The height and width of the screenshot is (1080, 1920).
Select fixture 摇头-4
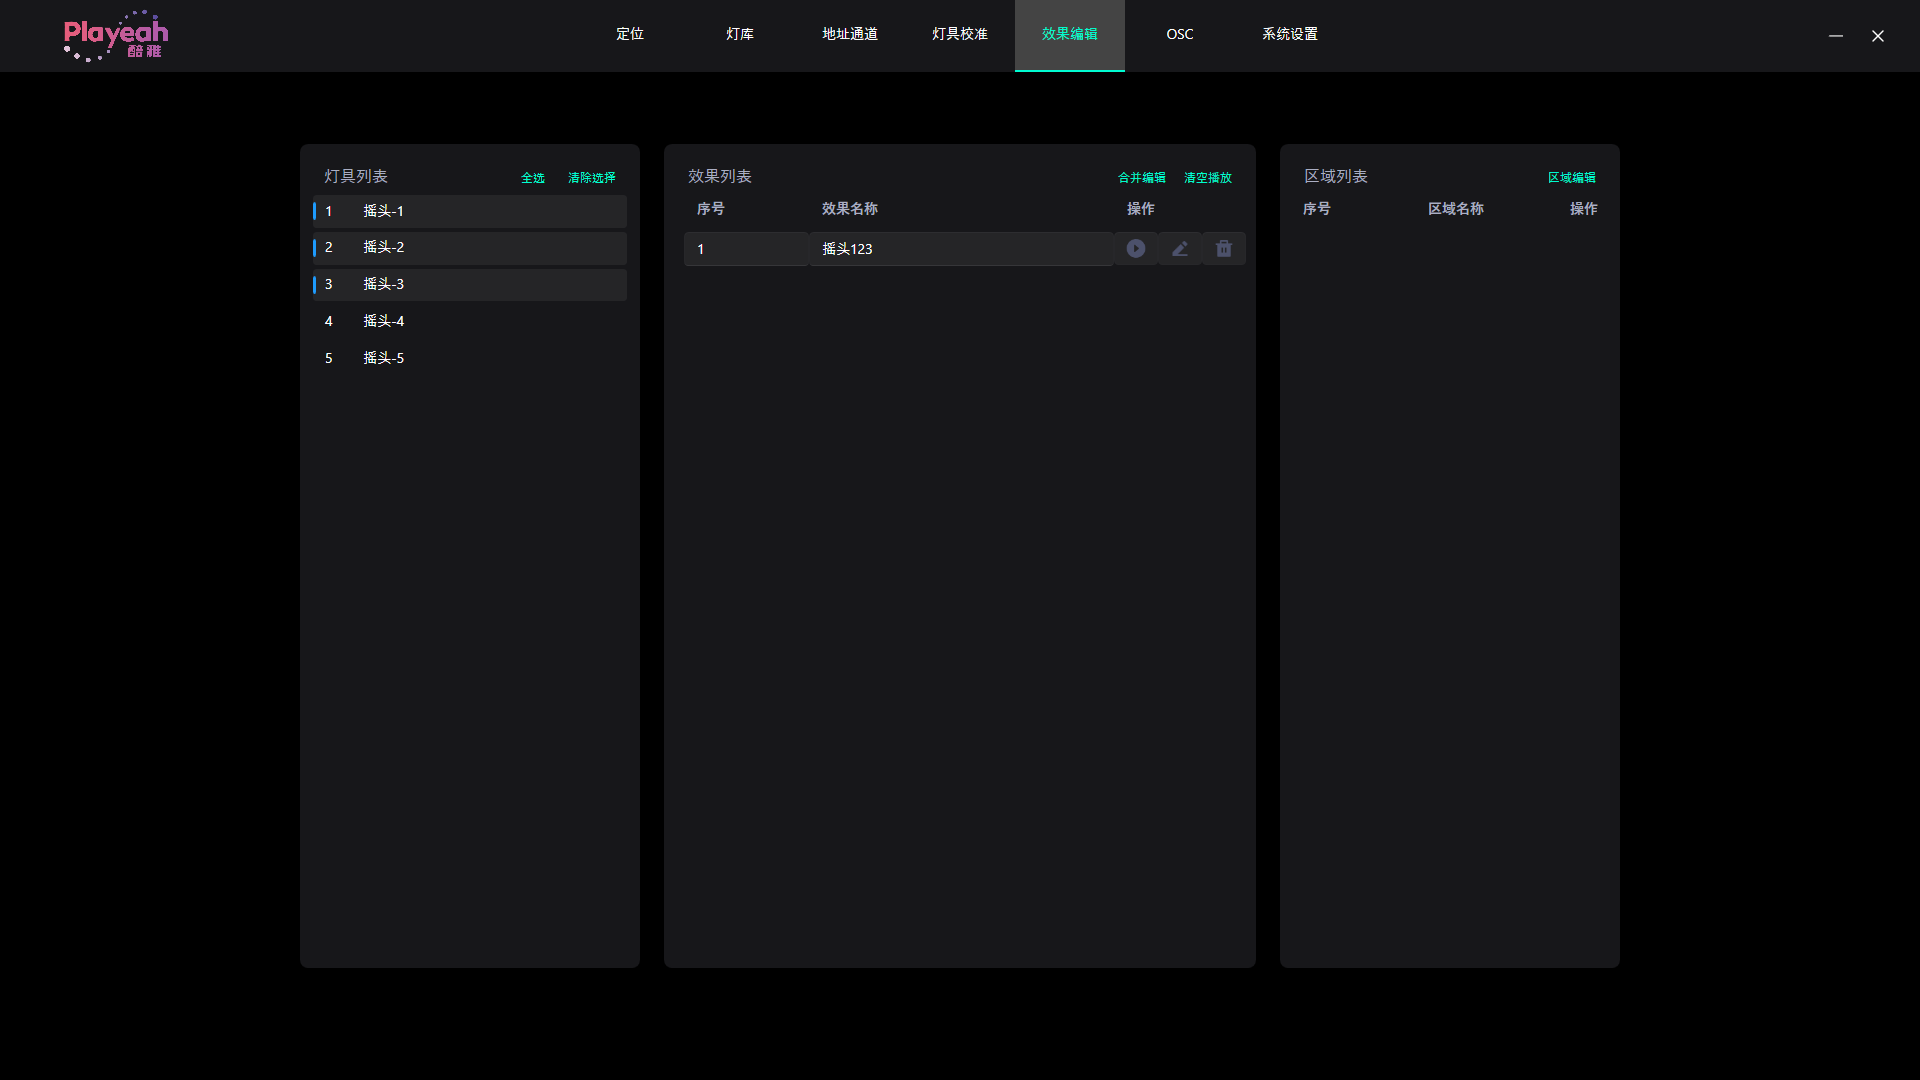coord(470,321)
